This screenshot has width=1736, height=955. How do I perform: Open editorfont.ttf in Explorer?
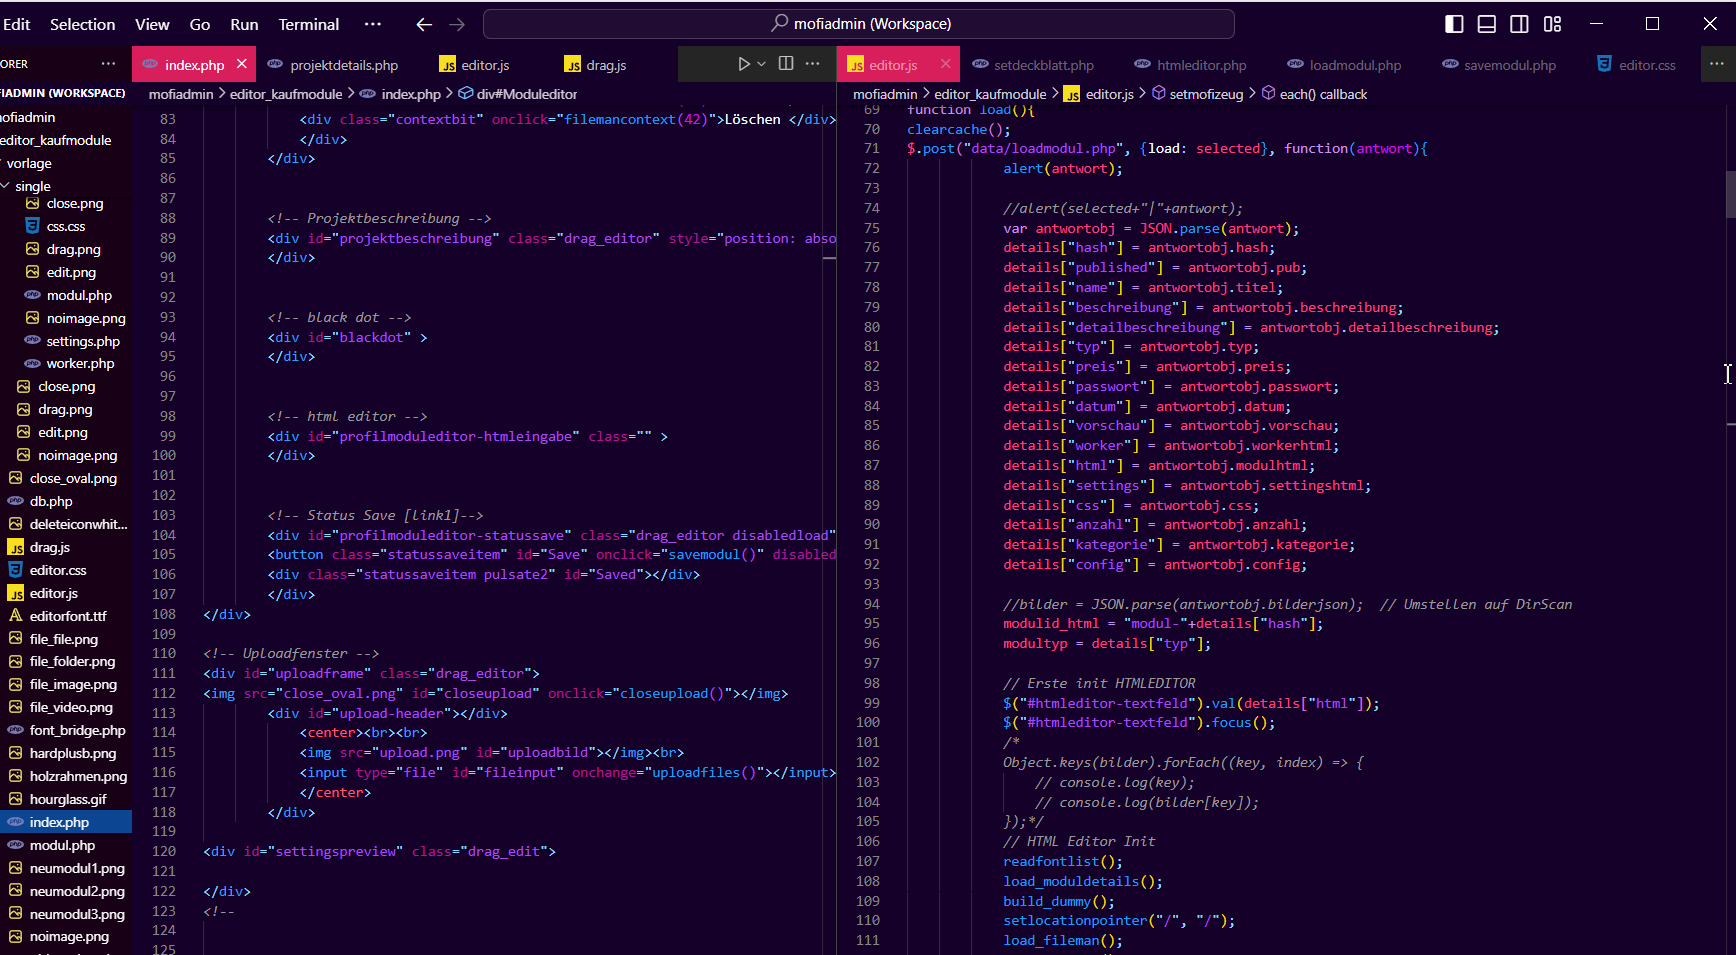pos(66,616)
